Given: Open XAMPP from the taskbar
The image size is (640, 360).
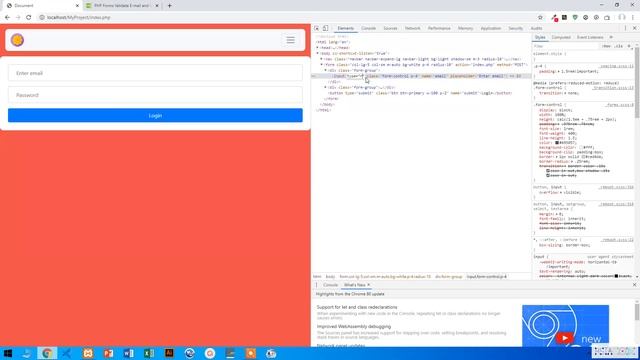Looking at the screenshot, I should click(88, 353).
